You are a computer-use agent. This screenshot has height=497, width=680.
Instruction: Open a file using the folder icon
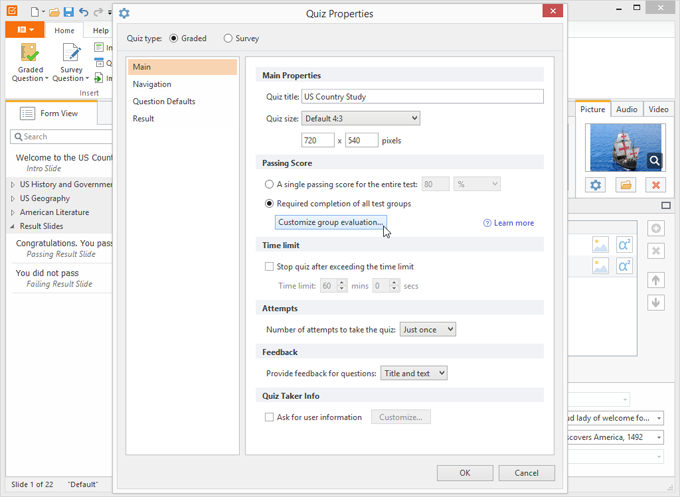tap(54, 12)
